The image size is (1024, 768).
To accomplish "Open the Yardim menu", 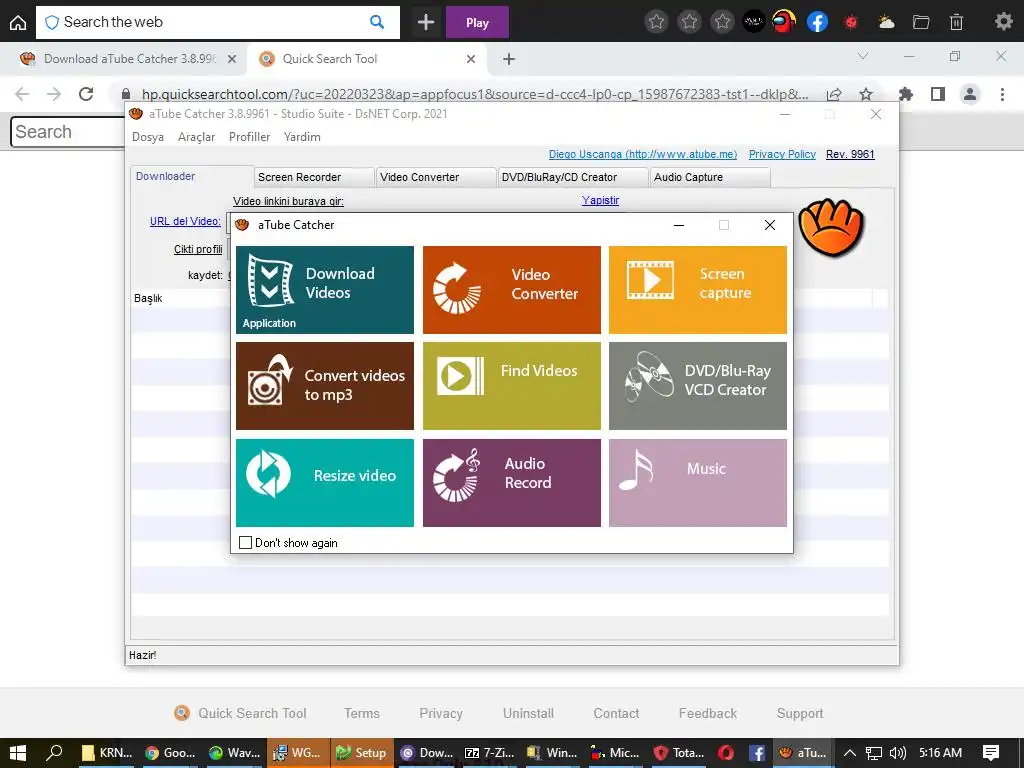I will tap(302, 136).
